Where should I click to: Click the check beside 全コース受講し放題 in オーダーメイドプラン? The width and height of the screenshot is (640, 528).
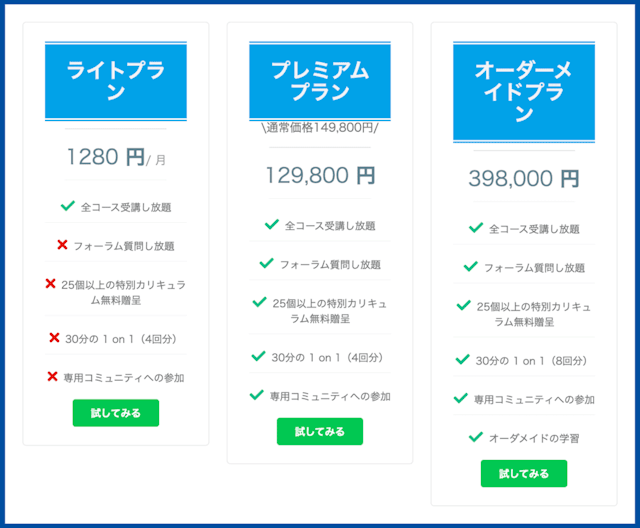click(476, 228)
